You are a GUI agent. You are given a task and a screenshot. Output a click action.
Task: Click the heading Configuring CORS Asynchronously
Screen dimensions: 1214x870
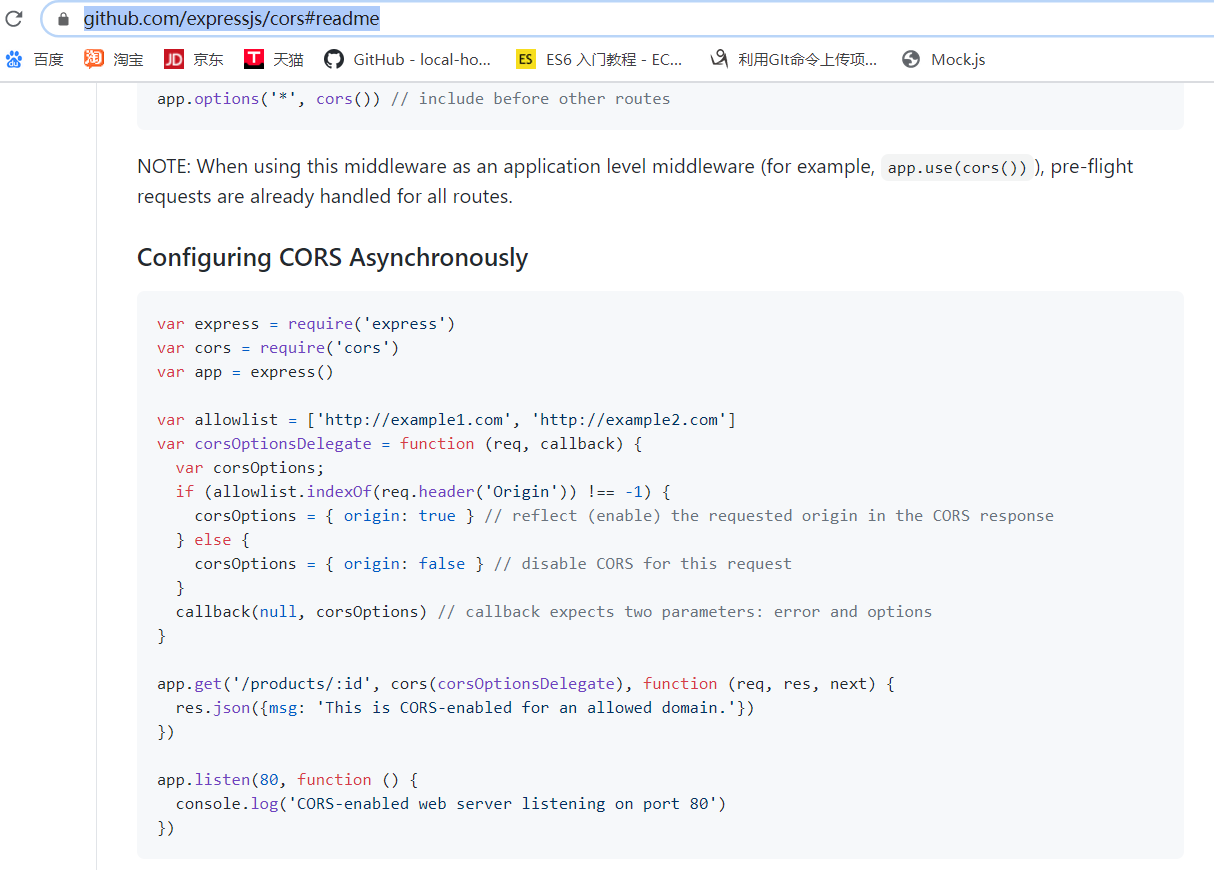332,258
